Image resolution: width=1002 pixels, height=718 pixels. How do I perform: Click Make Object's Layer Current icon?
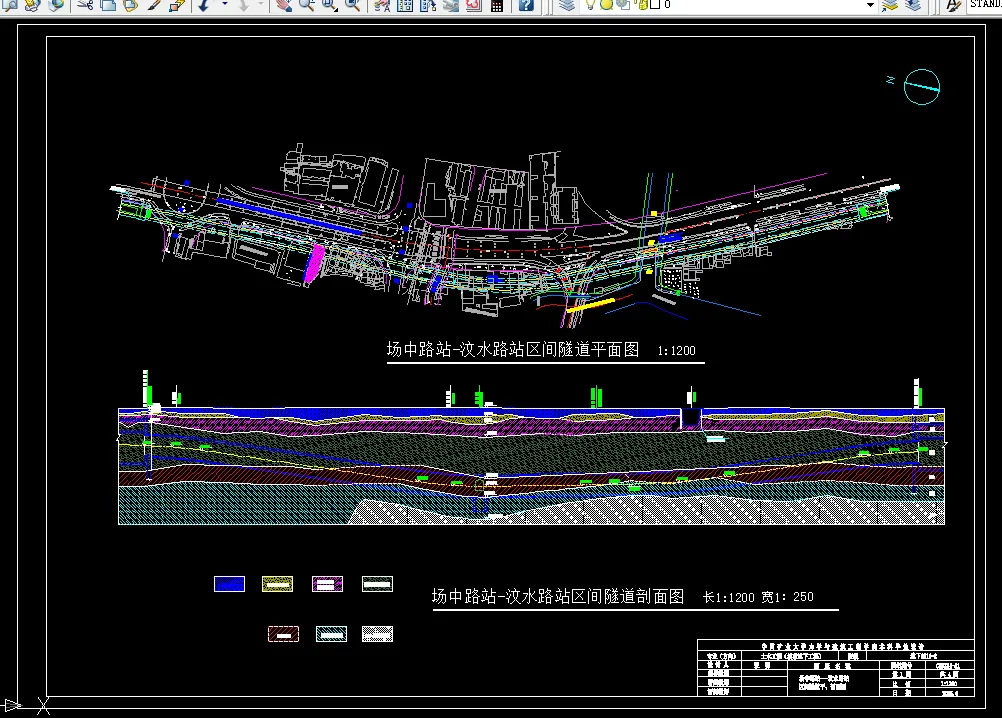tap(890, 5)
